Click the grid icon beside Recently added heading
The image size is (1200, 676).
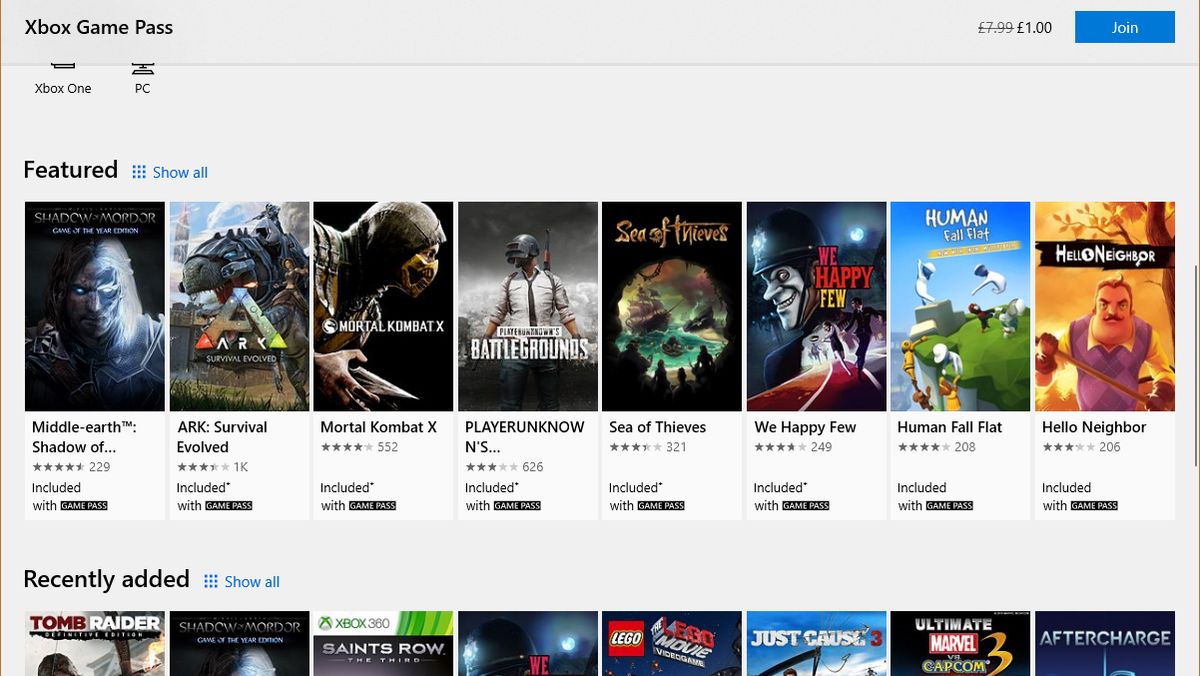click(210, 581)
